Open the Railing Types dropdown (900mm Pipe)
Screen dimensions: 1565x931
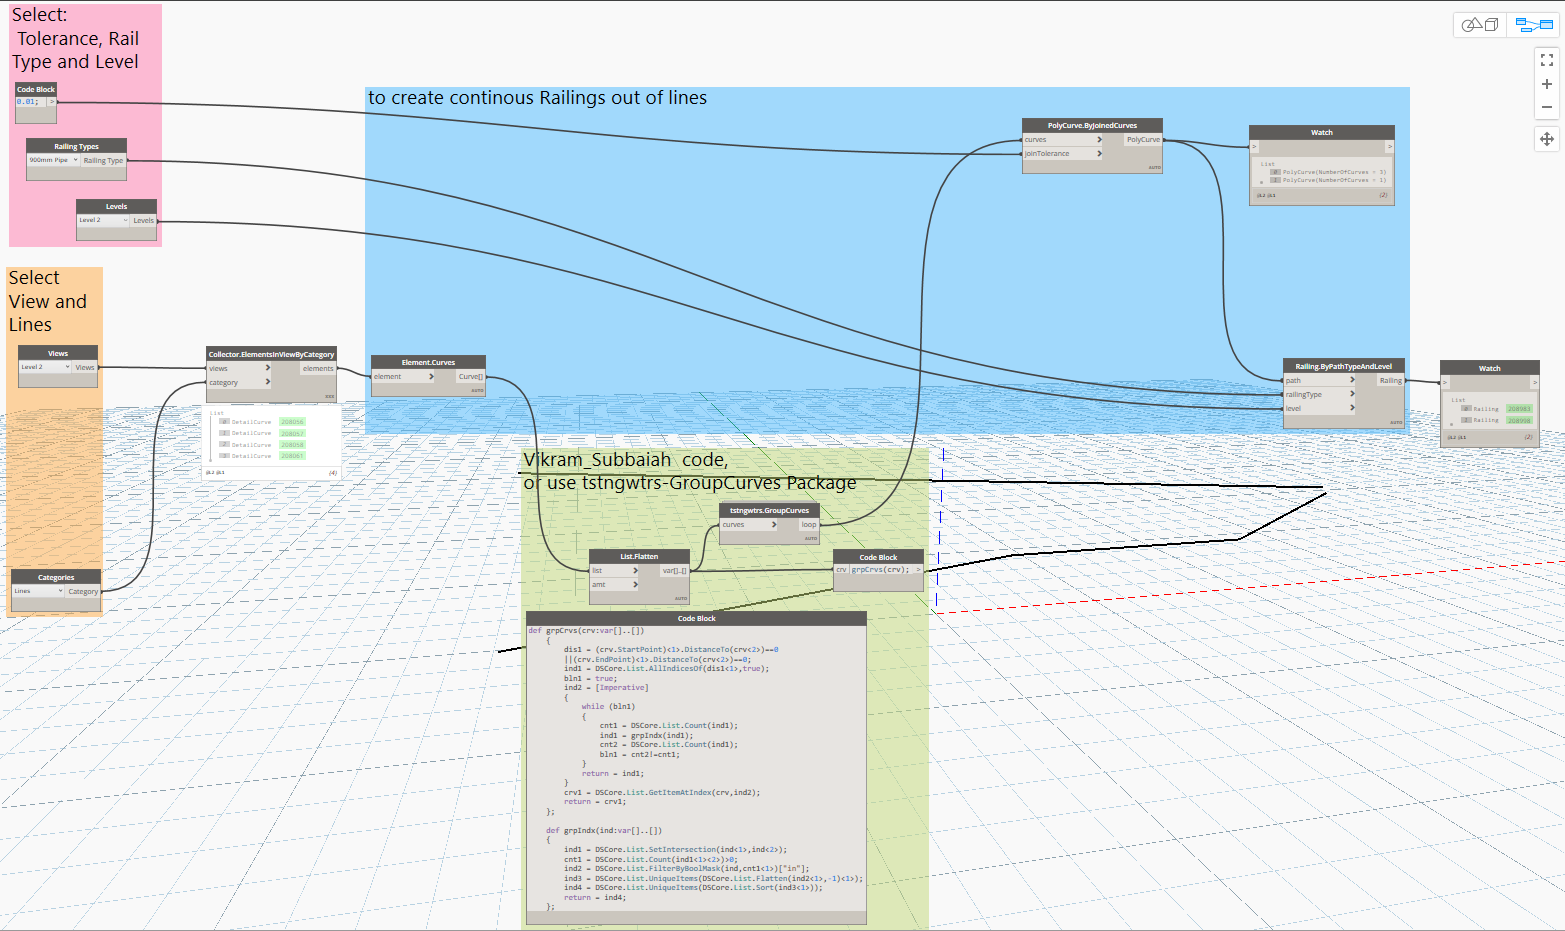tap(53, 160)
